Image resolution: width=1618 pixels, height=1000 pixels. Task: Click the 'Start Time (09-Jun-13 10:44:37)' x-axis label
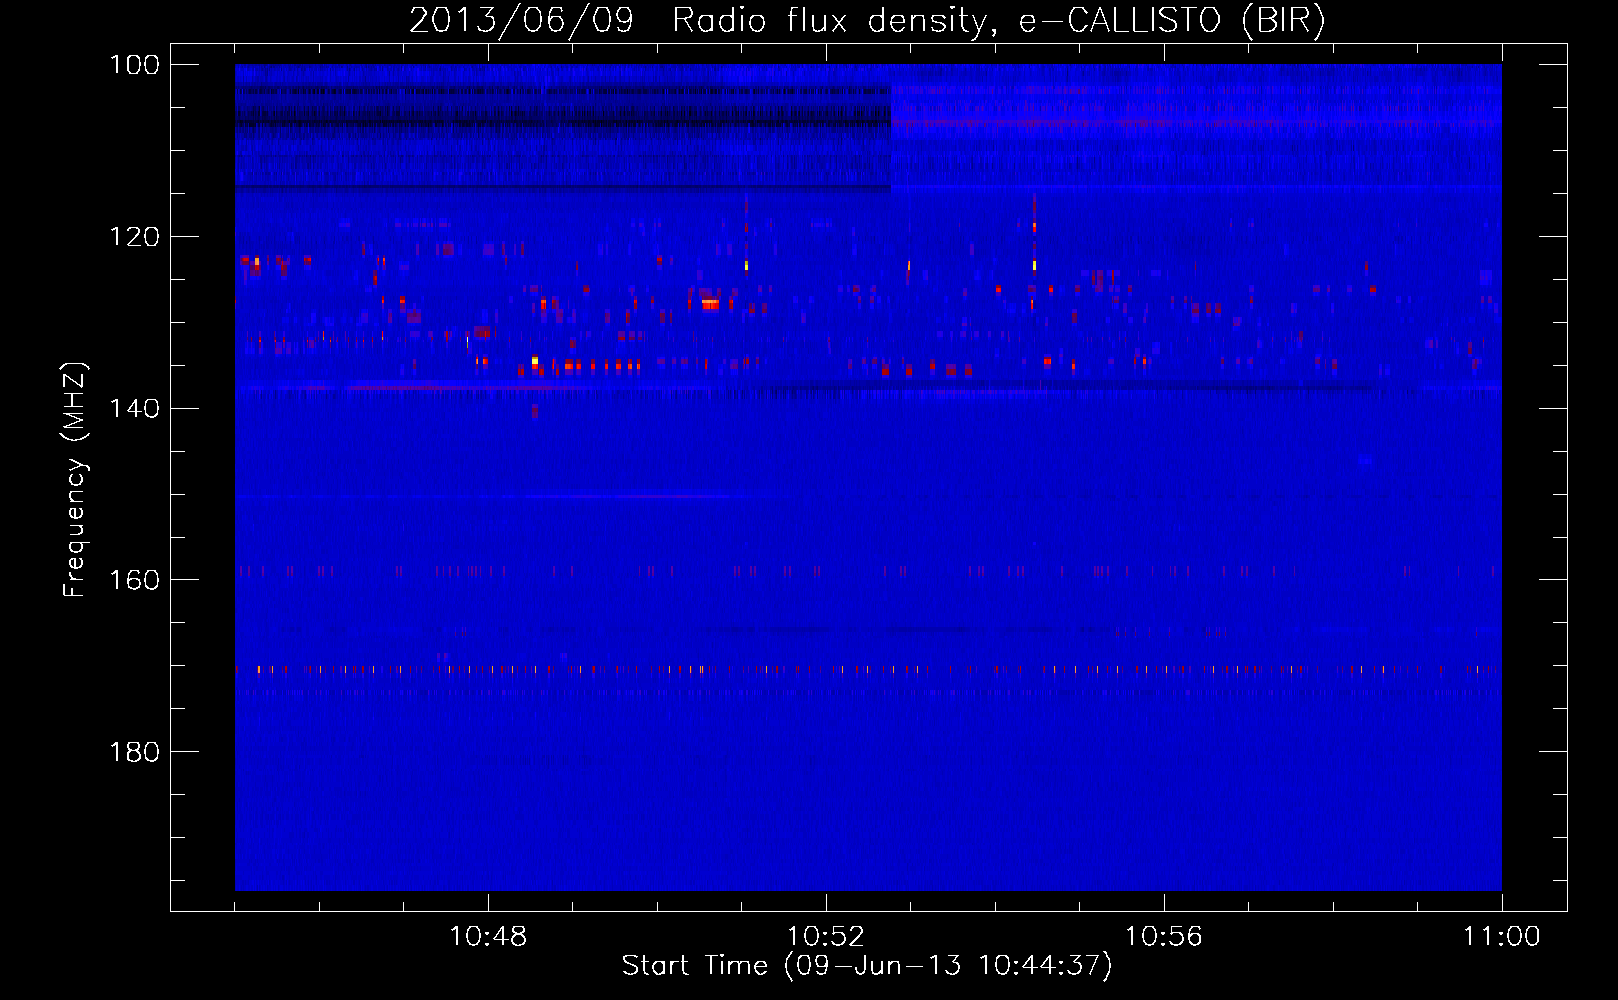(x=867, y=966)
